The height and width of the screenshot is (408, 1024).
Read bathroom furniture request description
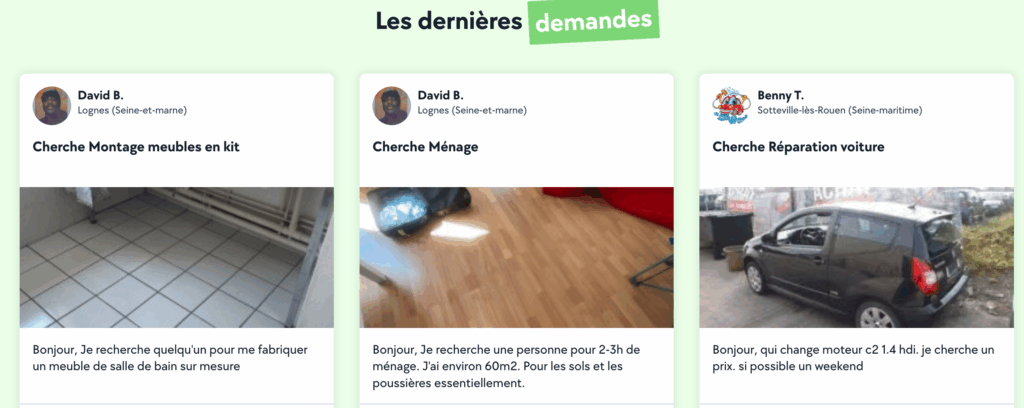point(170,358)
